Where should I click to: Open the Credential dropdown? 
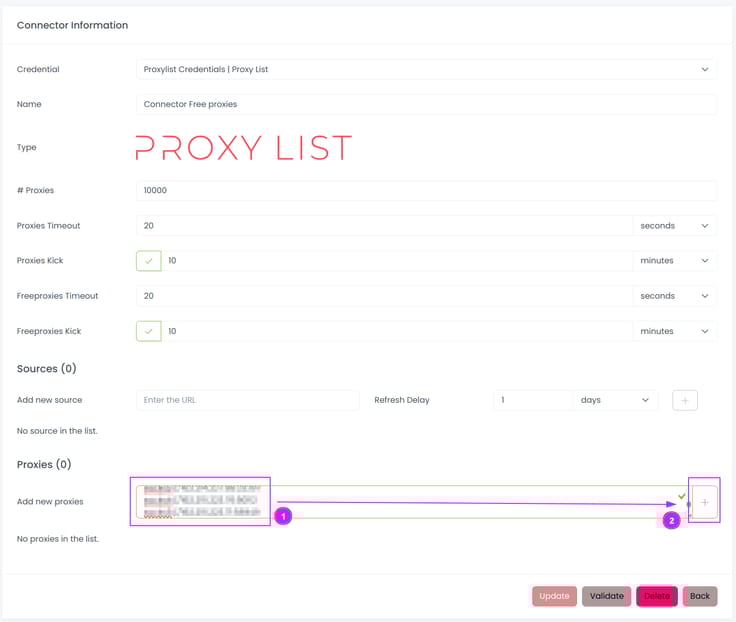[x=426, y=70]
